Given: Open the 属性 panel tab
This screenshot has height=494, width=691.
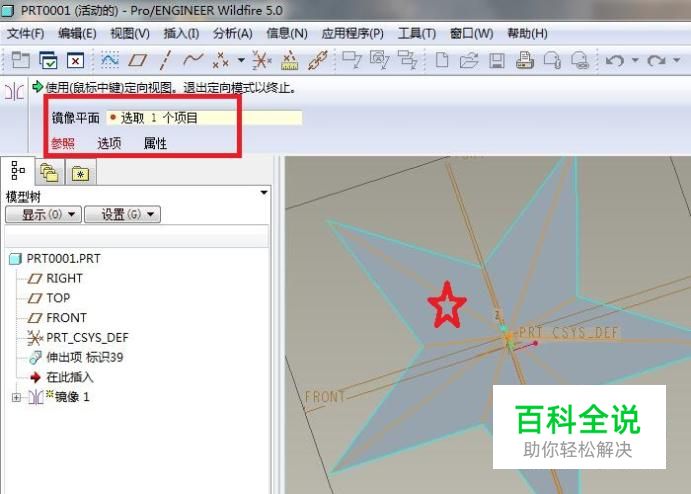Looking at the screenshot, I should click(x=155, y=143).
